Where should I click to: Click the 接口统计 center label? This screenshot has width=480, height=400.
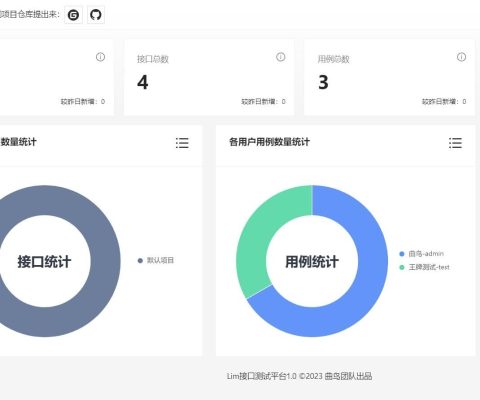click(x=44, y=262)
